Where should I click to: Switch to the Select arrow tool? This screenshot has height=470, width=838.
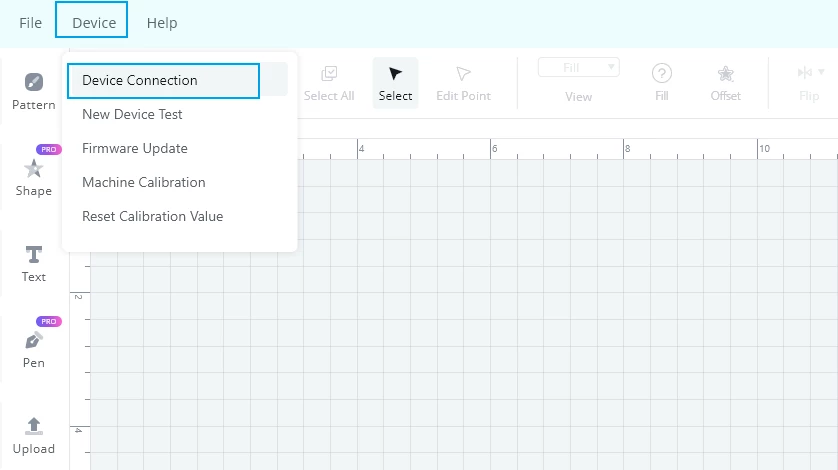[395, 83]
